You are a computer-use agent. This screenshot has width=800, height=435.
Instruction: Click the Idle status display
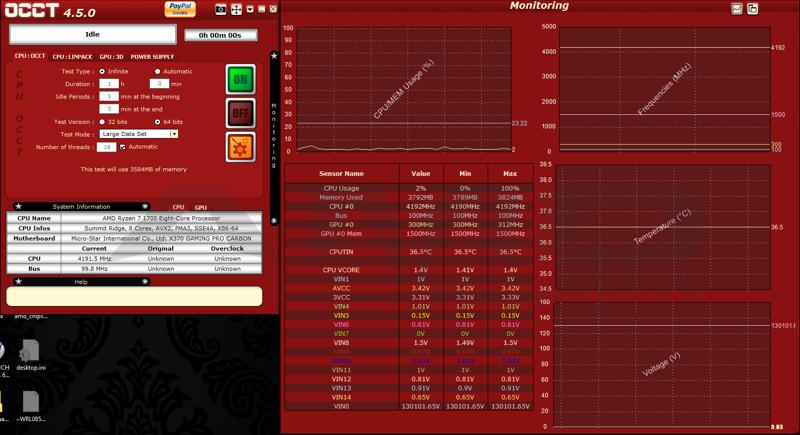[x=93, y=35]
